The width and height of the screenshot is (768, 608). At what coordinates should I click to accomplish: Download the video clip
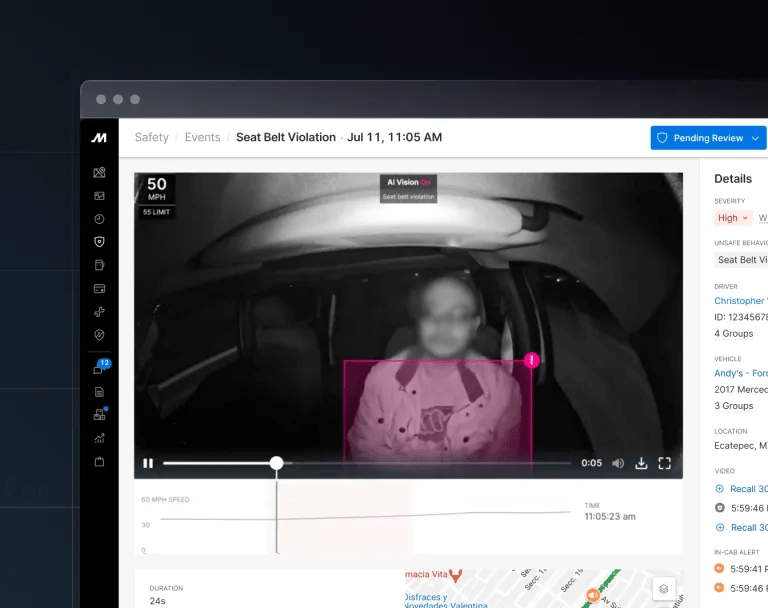641,463
